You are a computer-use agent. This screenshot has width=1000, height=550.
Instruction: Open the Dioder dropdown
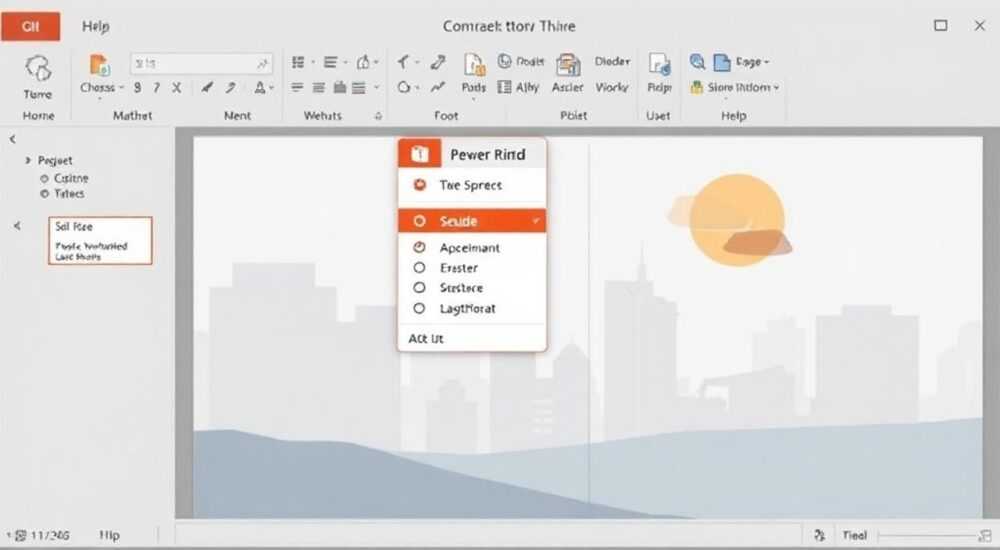[612, 61]
